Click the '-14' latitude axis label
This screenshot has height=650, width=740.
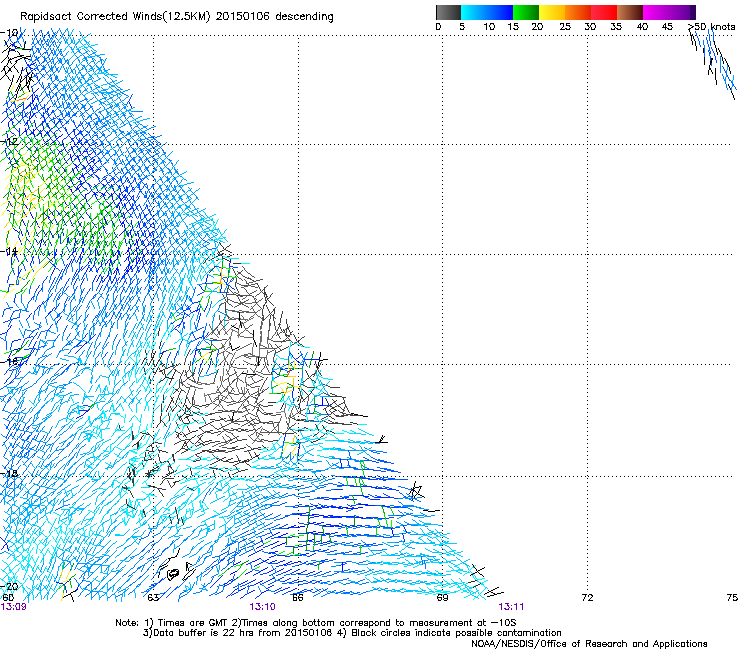pos(9,251)
